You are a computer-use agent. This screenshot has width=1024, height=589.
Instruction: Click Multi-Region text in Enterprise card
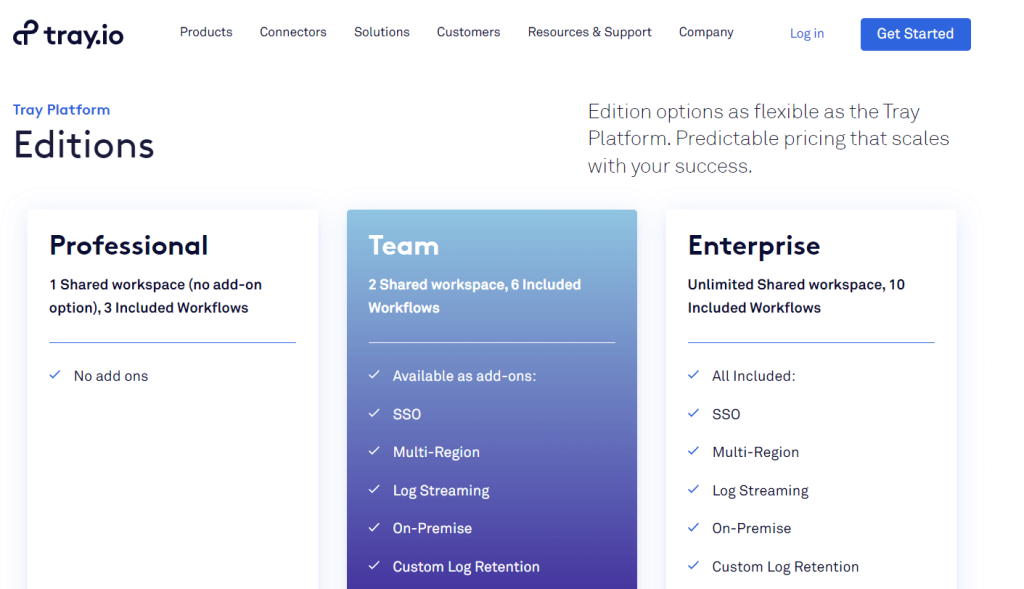(756, 453)
